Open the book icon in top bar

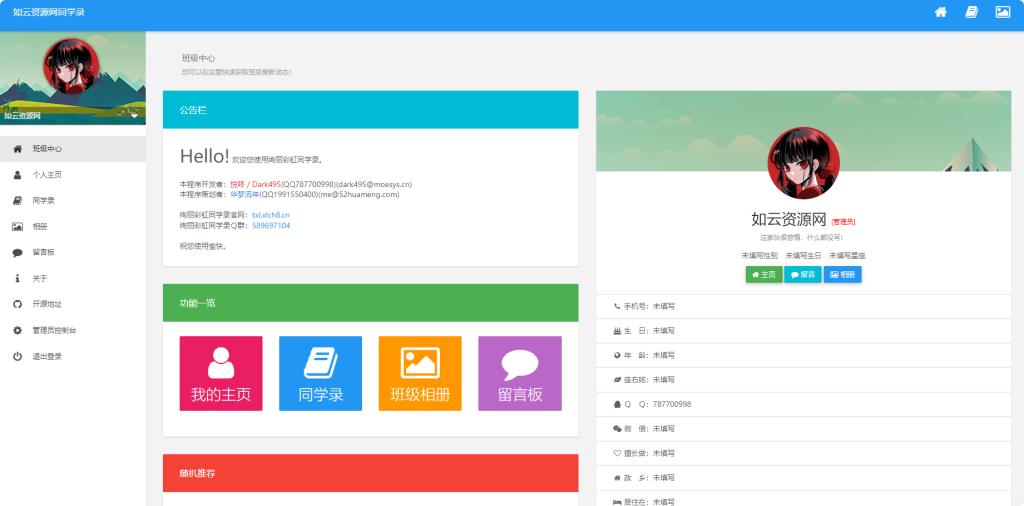[971, 12]
